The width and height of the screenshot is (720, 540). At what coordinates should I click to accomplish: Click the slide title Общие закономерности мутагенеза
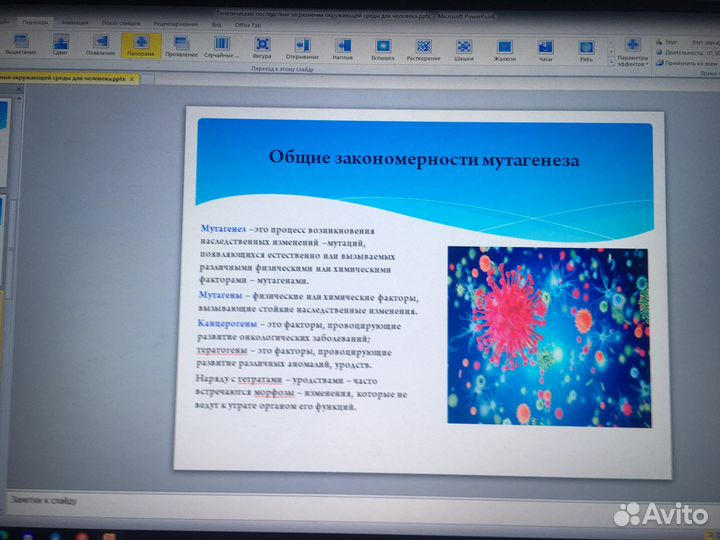pyautogui.click(x=424, y=158)
